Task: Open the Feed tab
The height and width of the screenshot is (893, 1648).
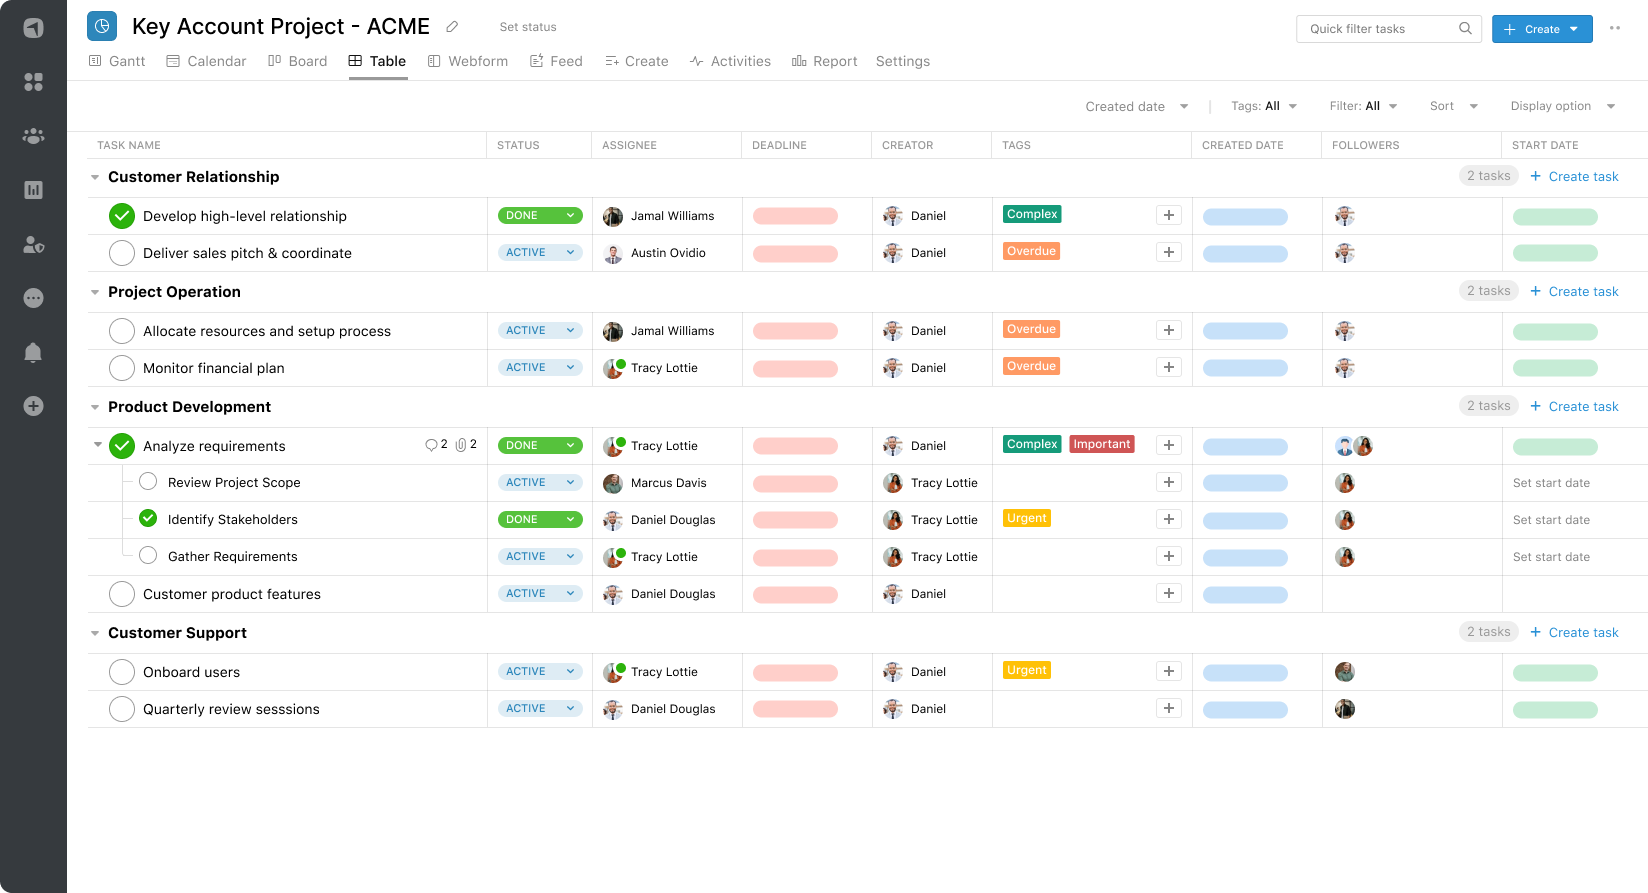Action: point(556,61)
